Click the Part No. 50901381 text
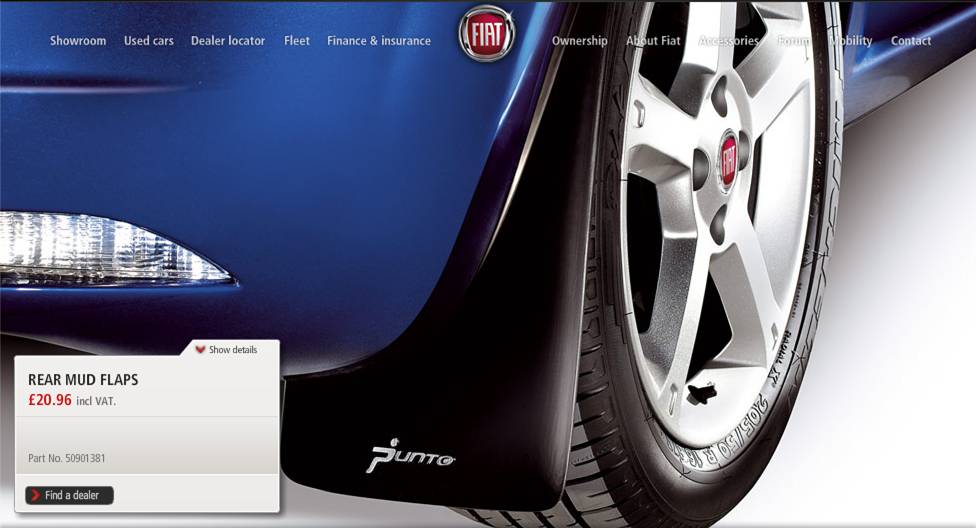The image size is (976, 528). (67, 458)
